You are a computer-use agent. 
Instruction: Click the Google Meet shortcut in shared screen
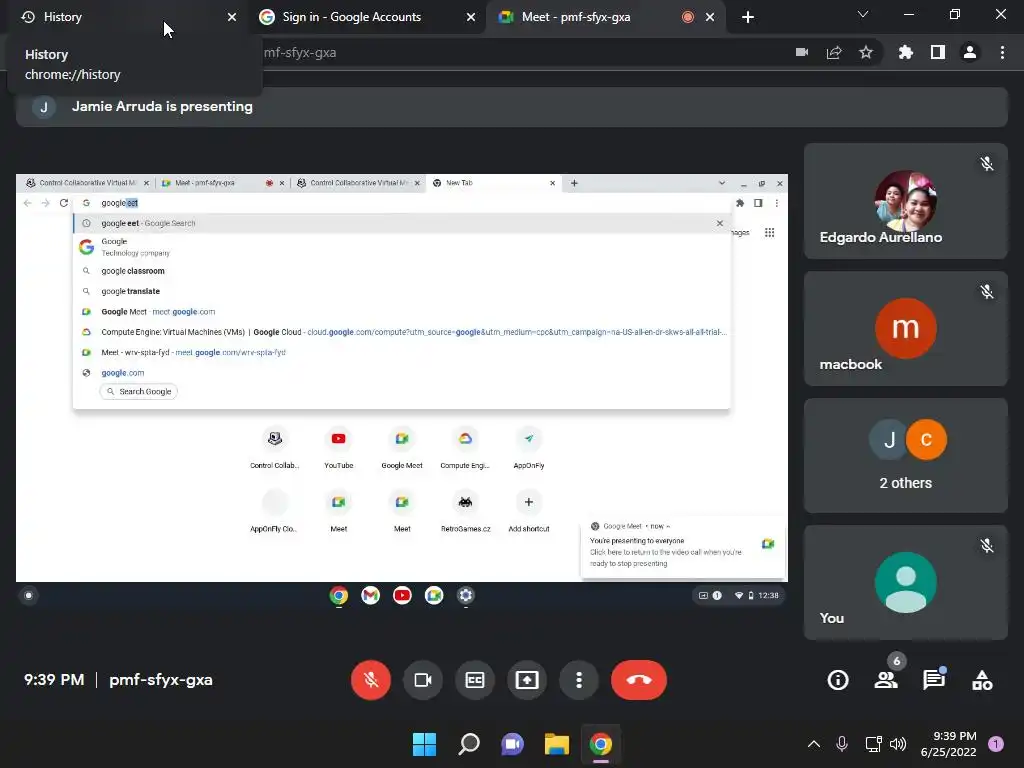pyautogui.click(x=402, y=448)
